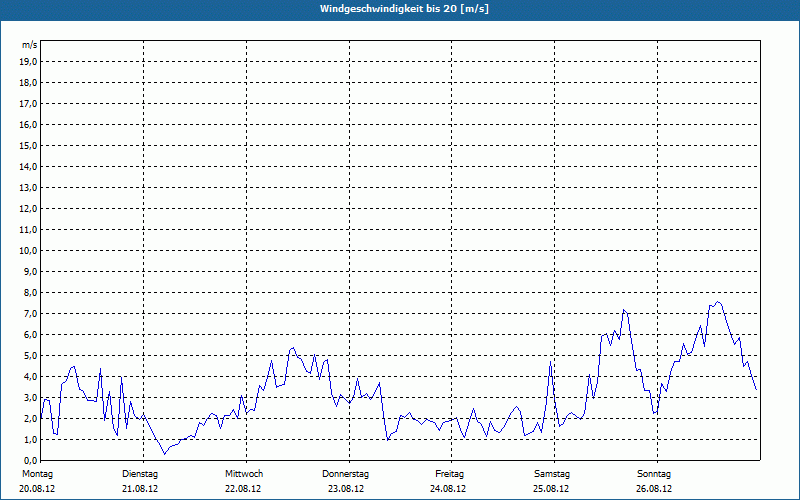
Task: Click the date 22.08.12
Action: pos(243,489)
